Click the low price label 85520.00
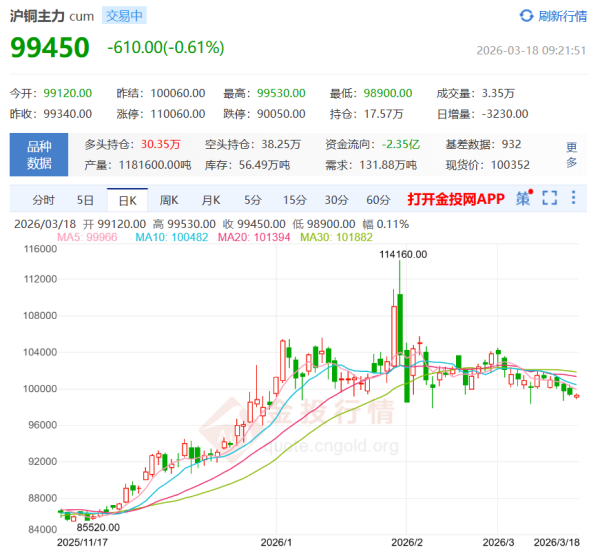The image size is (600, 547). [98, 527]
